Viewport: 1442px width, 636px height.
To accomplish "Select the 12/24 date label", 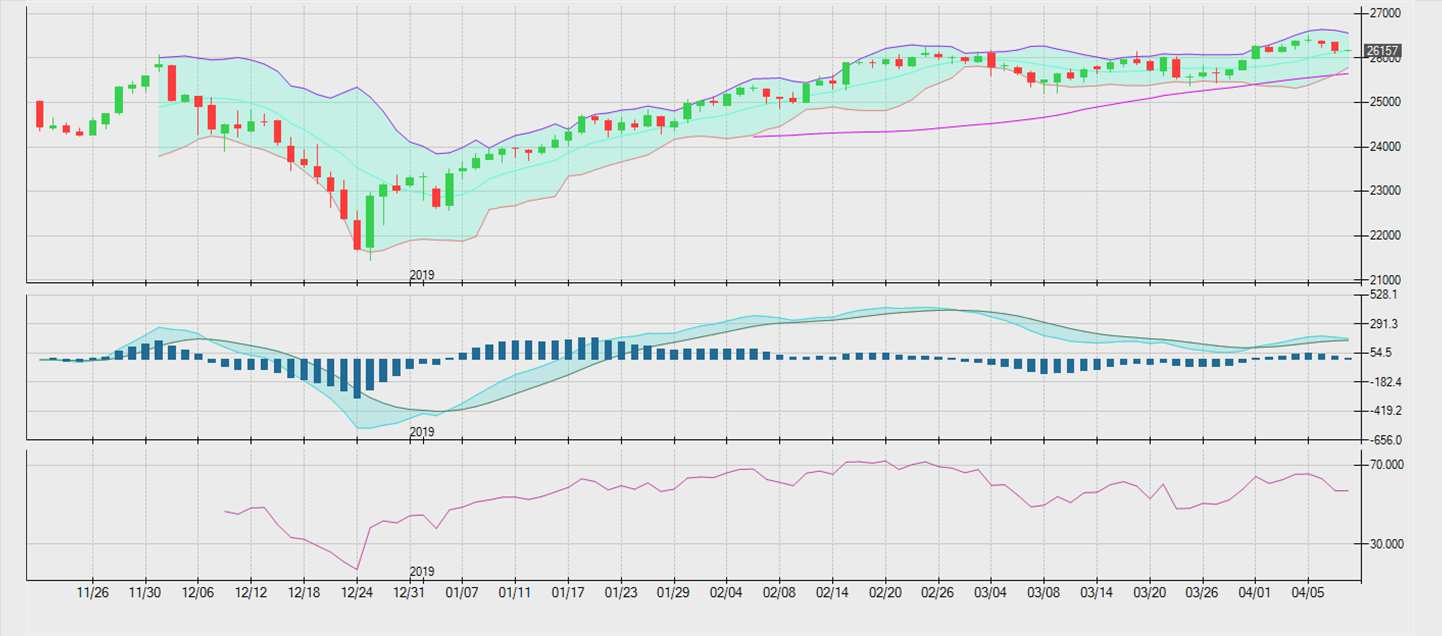I will click(x=357, y=591).
